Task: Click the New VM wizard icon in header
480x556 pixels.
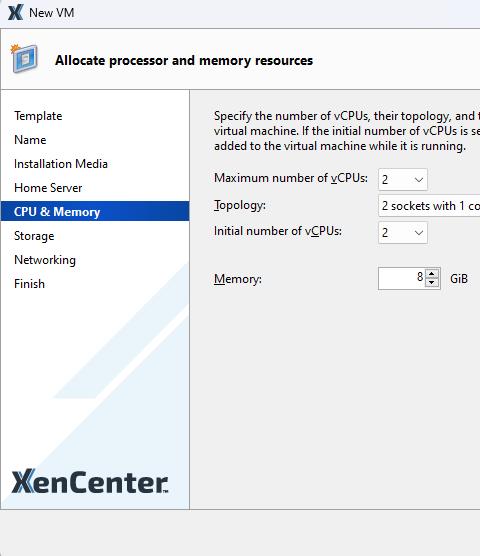Action: click(x=24, y=58)
